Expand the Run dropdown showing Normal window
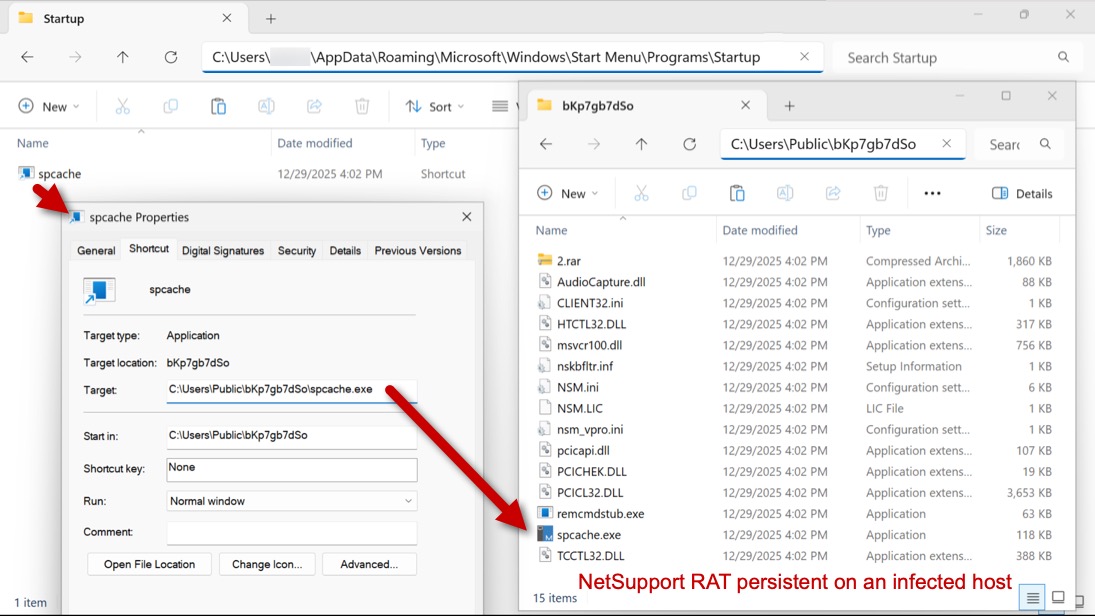Screen dimensions: 1095x616 pyautogui.click(x=291, y=501)
